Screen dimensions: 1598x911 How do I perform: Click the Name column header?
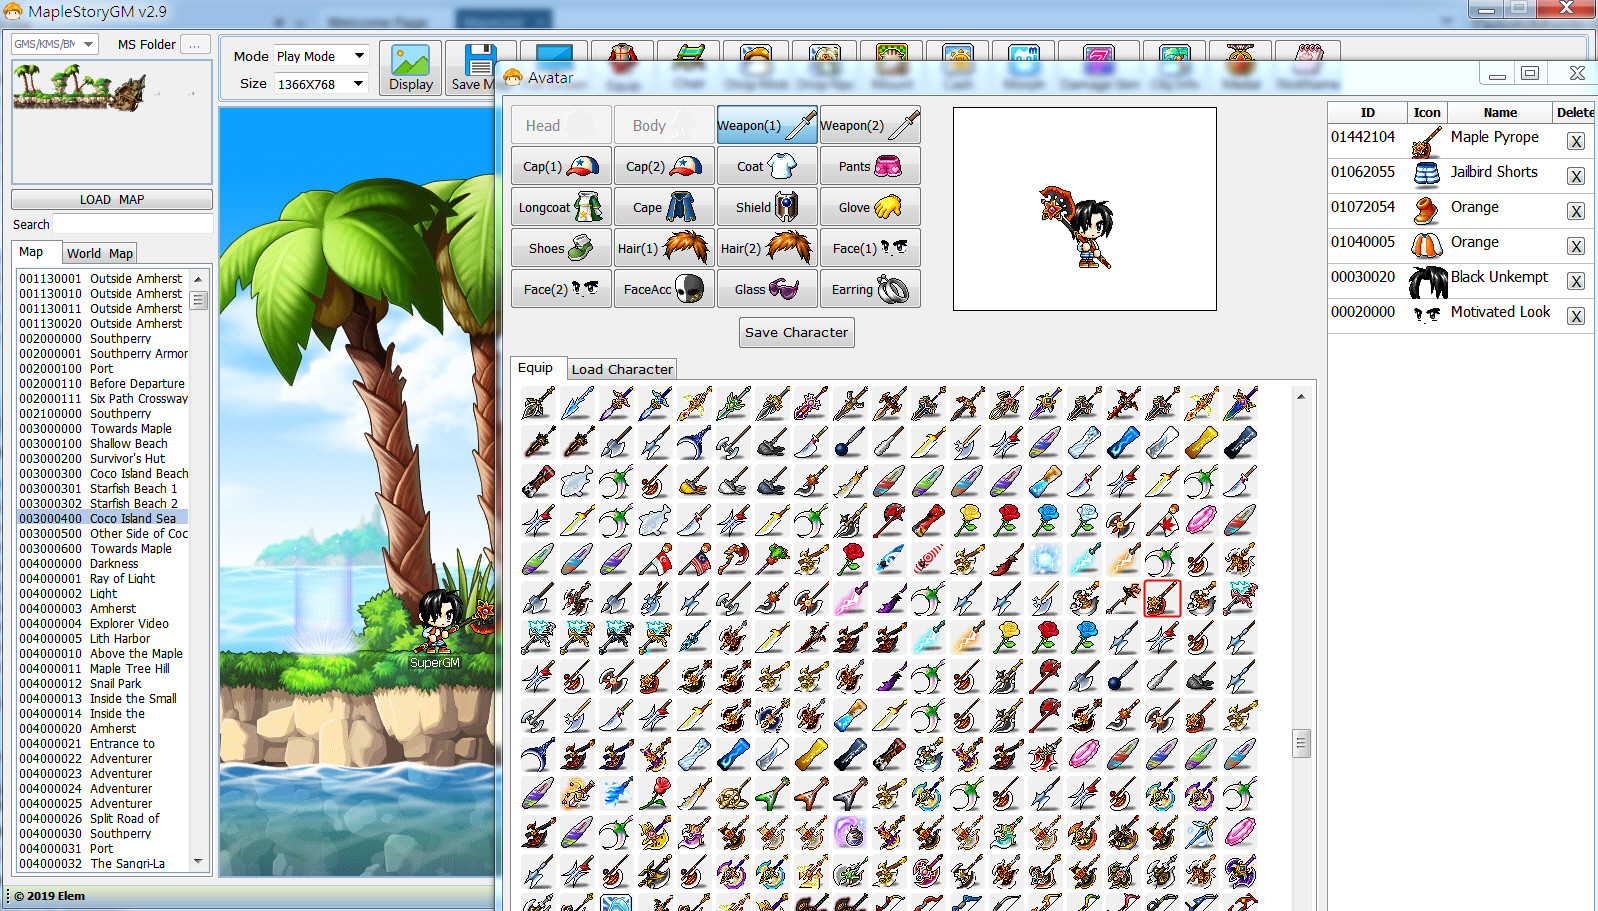[x=1500, y=112]
